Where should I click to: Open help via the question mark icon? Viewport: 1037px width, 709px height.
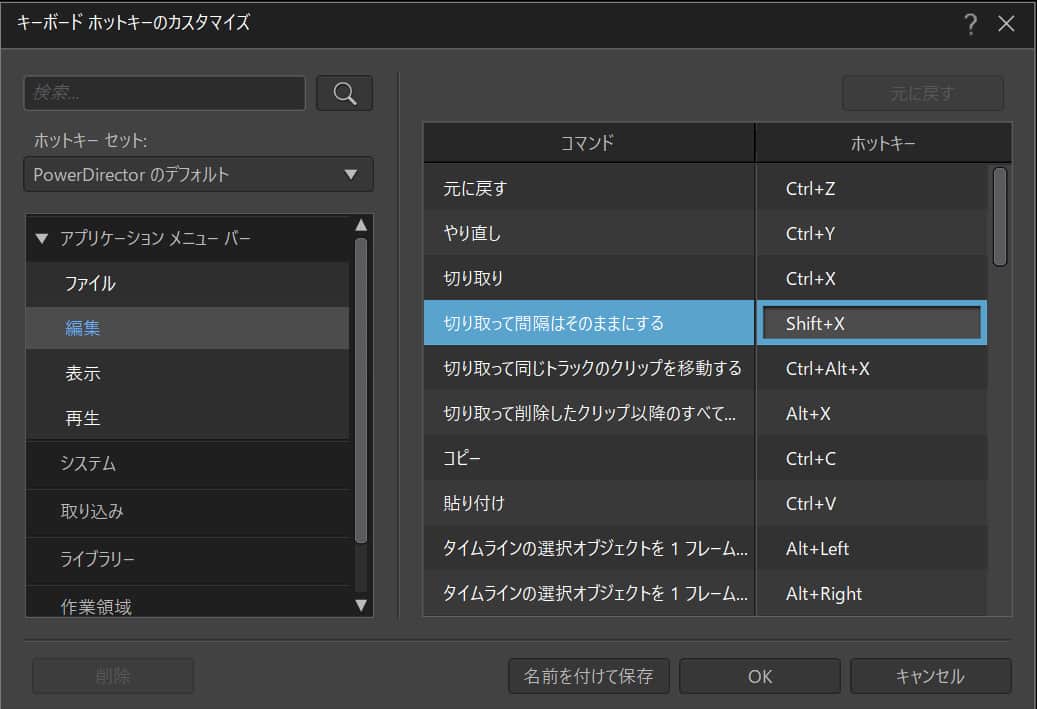coord(970,23)
